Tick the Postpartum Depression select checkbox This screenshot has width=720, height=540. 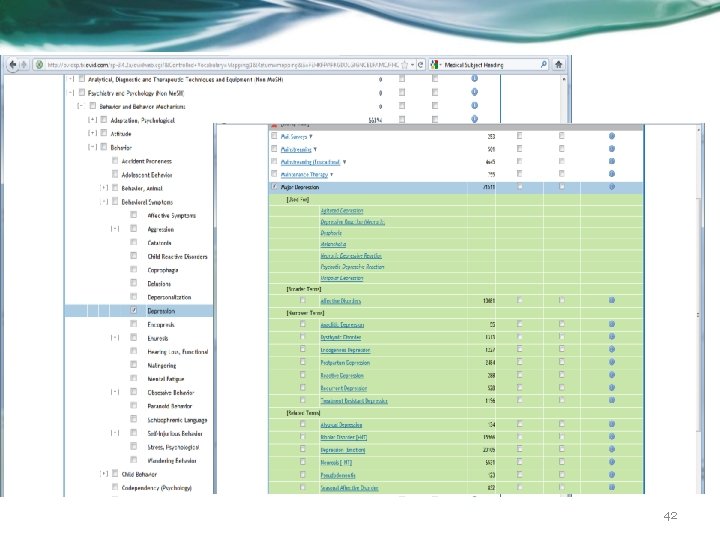(x=303, y=362)
